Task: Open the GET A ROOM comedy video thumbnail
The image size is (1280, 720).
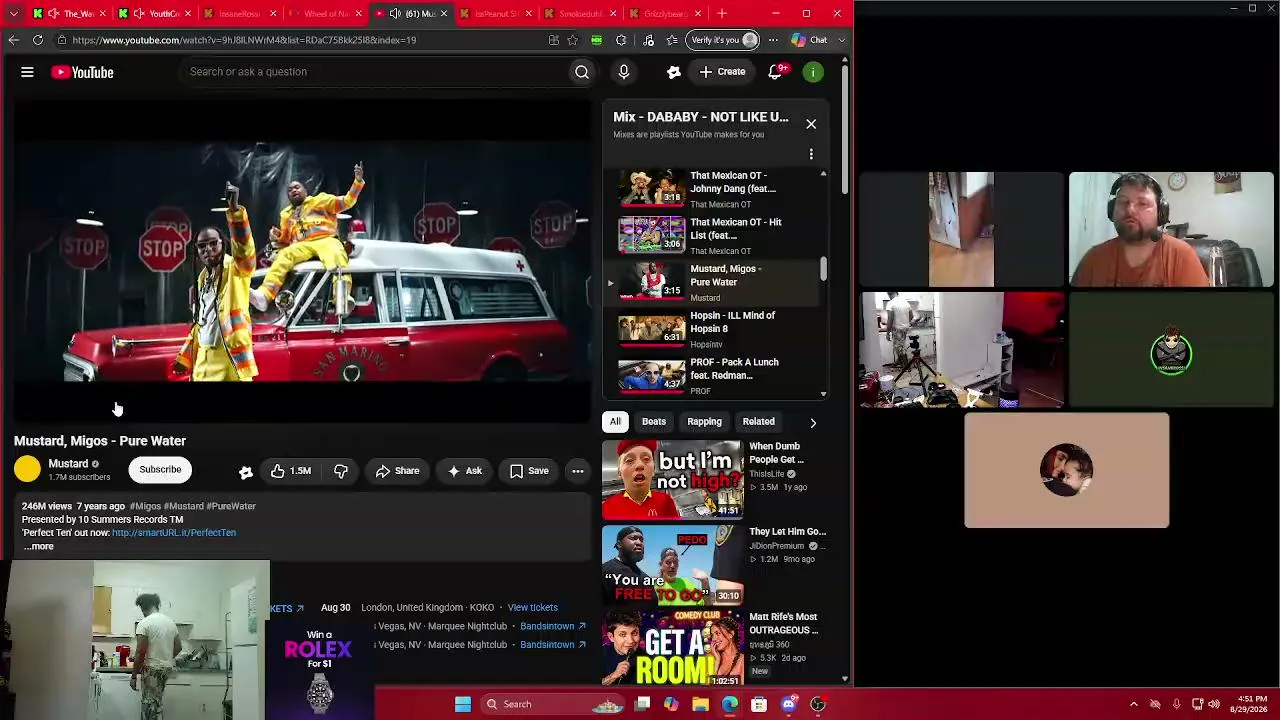Action: [x=673, y=648]
